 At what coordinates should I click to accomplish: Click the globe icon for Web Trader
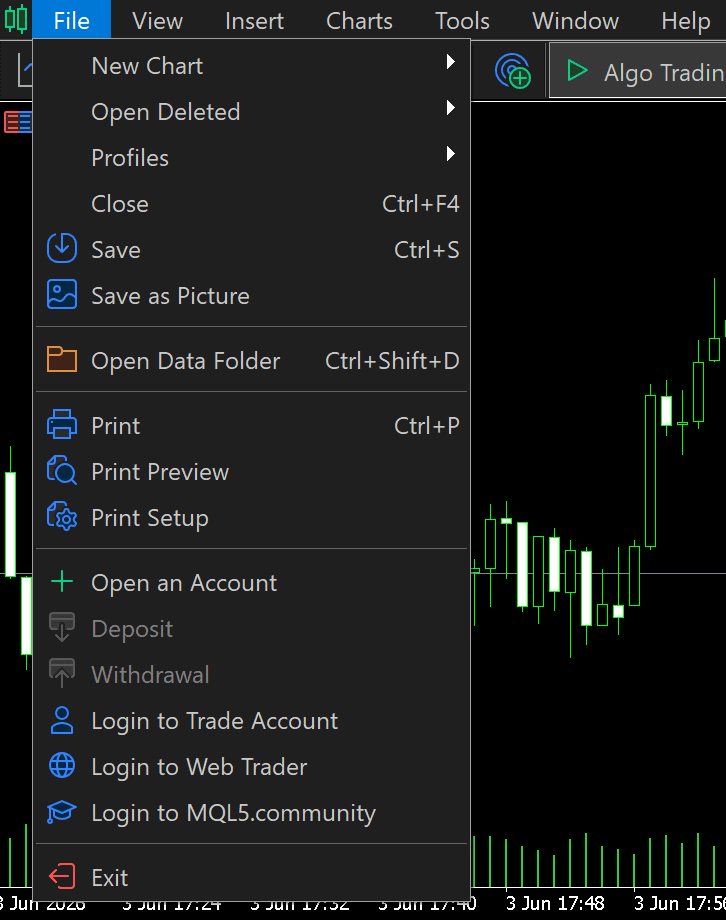click(62, 766)
